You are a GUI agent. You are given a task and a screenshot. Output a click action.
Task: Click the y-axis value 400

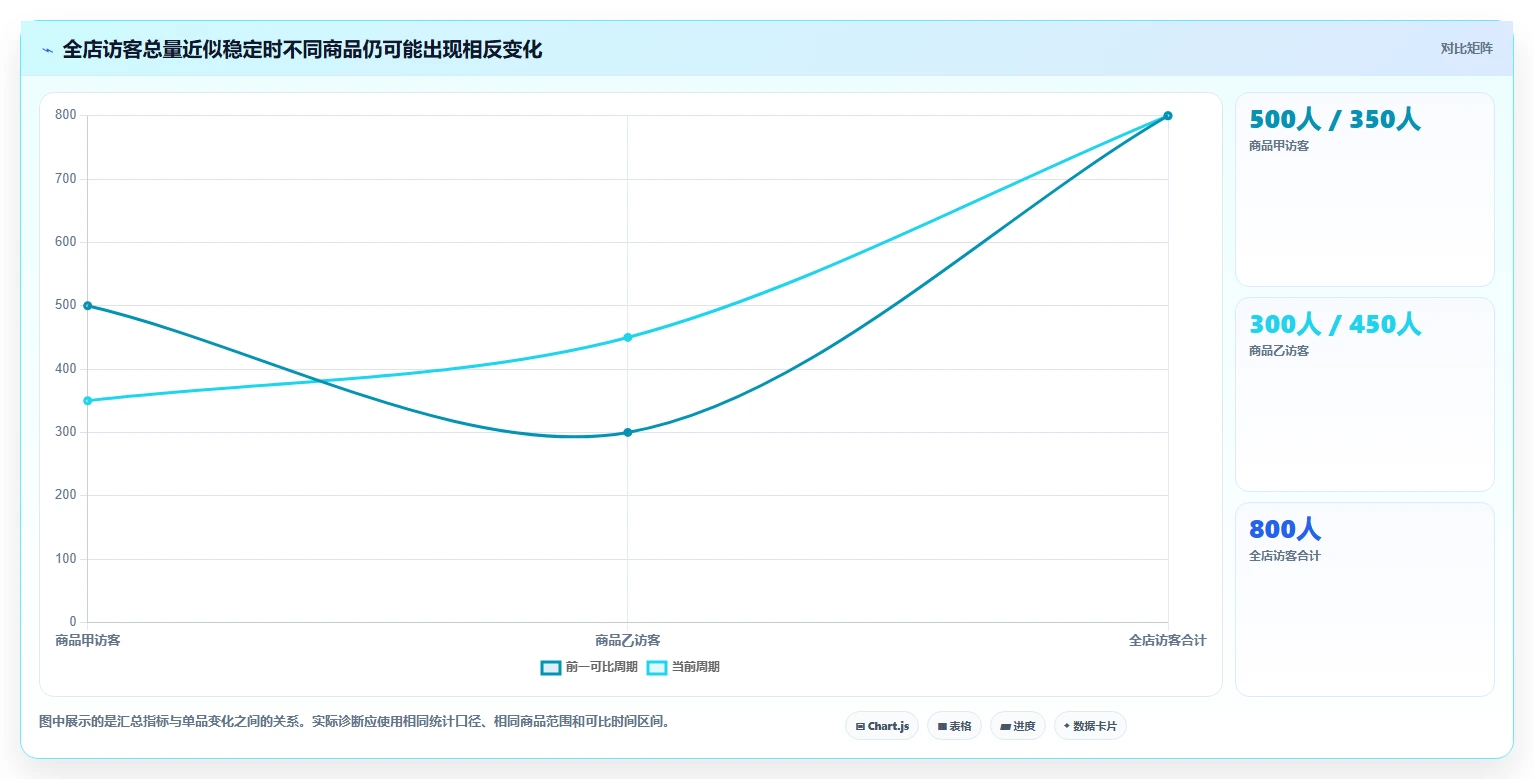(66, 369)
